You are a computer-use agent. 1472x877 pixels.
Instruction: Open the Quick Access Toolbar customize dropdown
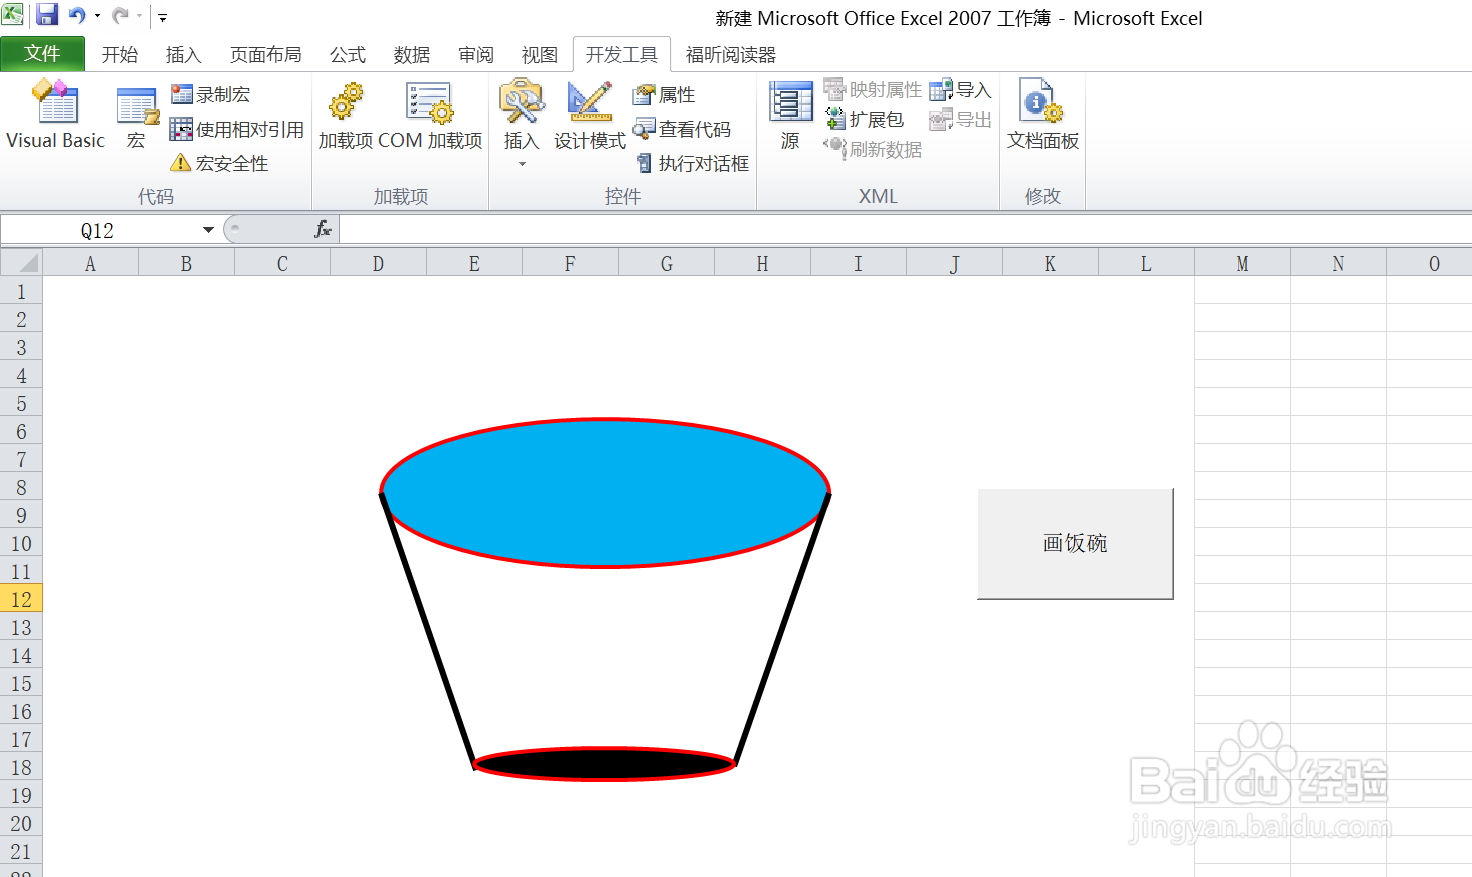pos(161,16)
